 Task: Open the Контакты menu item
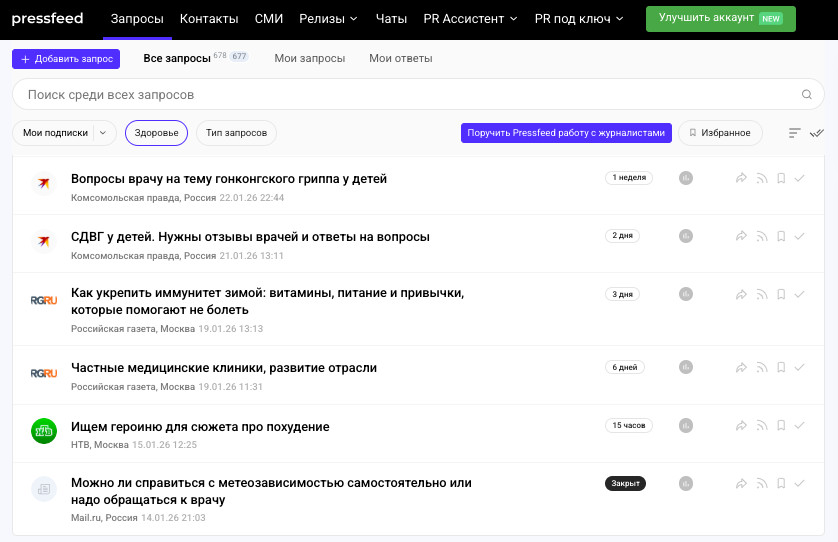click(x=209, y=19)
